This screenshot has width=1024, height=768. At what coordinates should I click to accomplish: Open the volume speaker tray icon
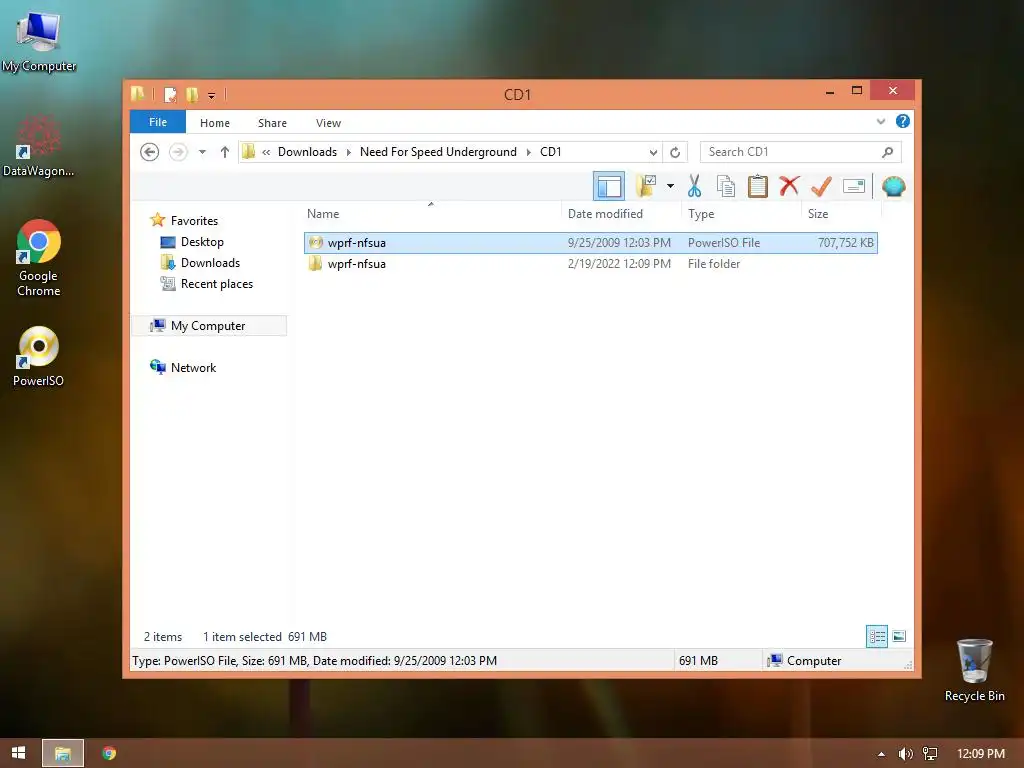pyautogui.click(x=905, y=754)
